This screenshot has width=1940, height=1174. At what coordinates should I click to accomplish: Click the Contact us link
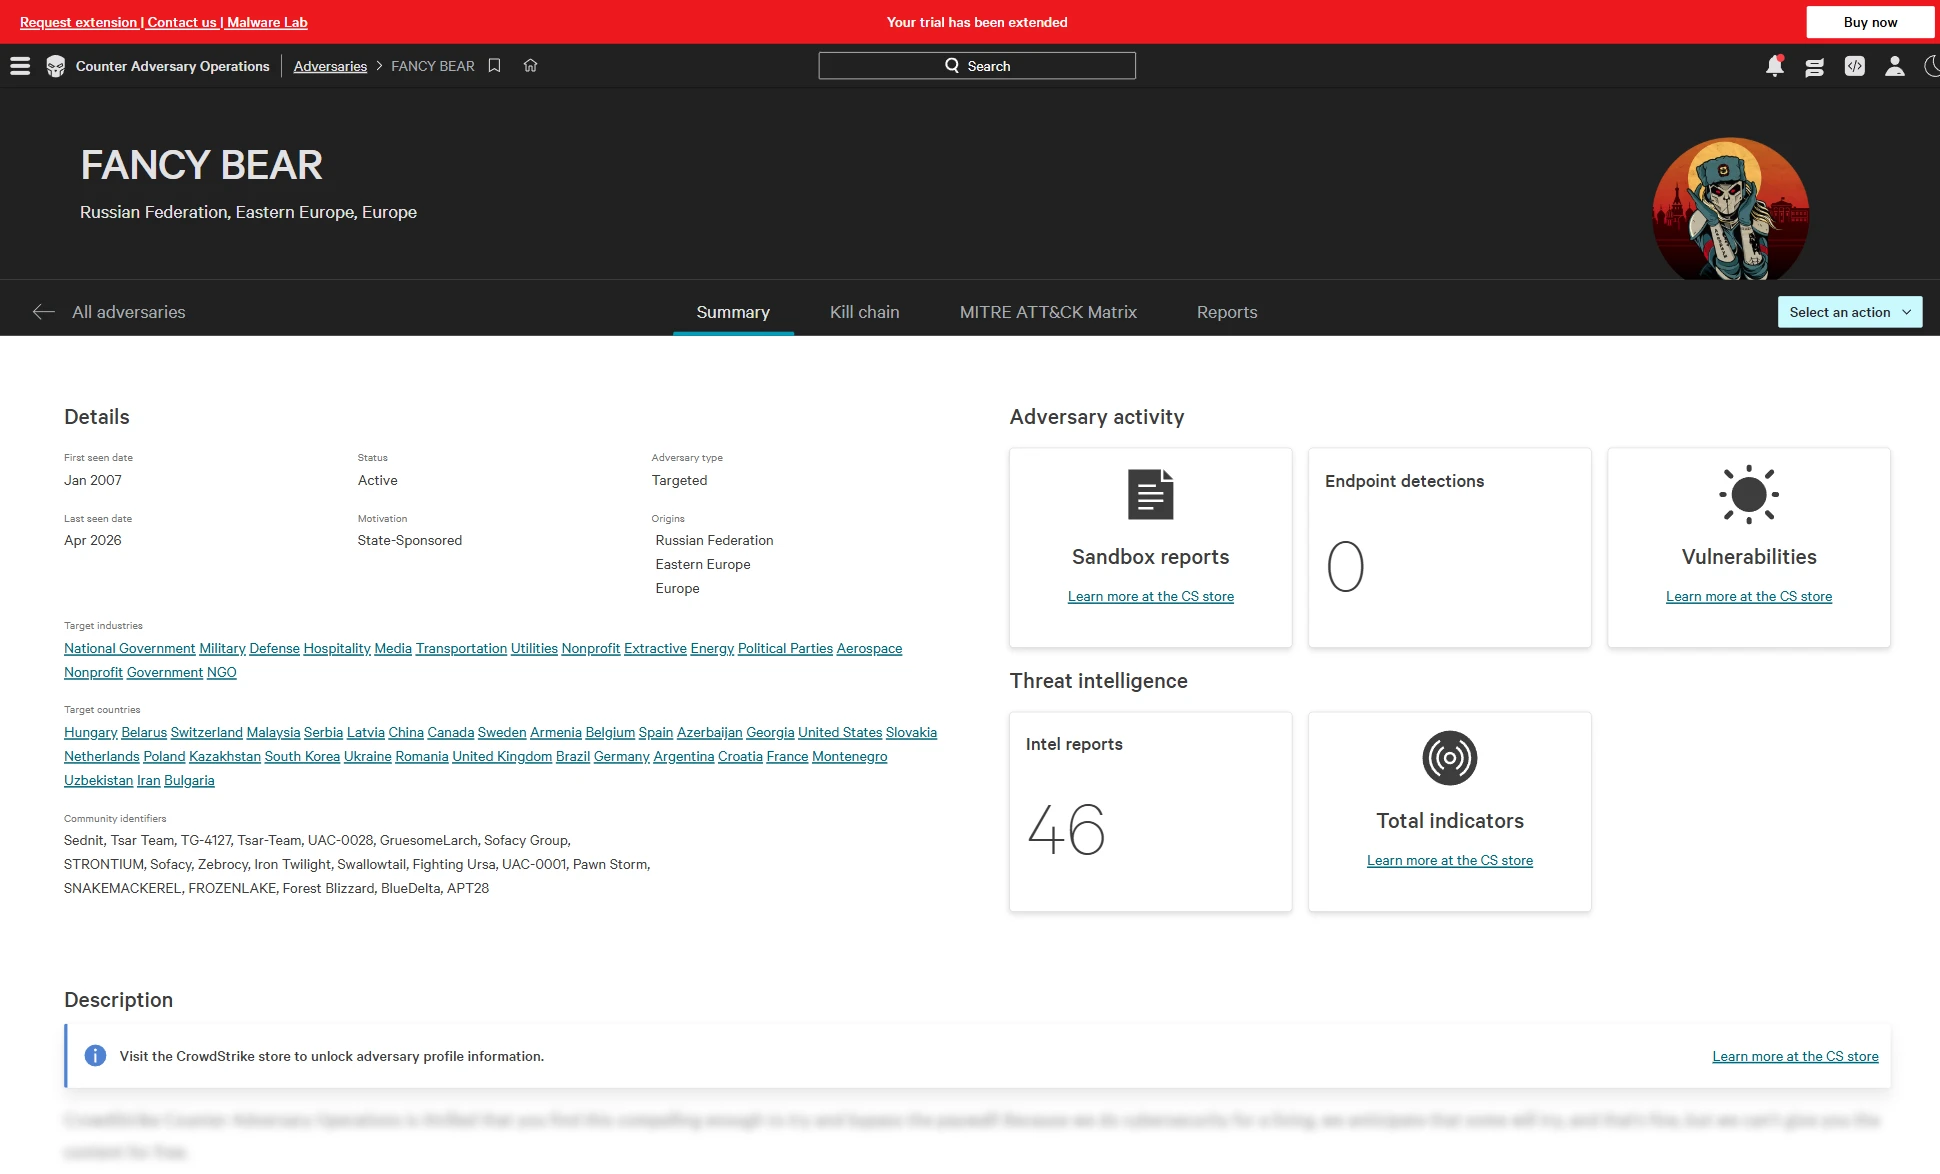[182, 22]
